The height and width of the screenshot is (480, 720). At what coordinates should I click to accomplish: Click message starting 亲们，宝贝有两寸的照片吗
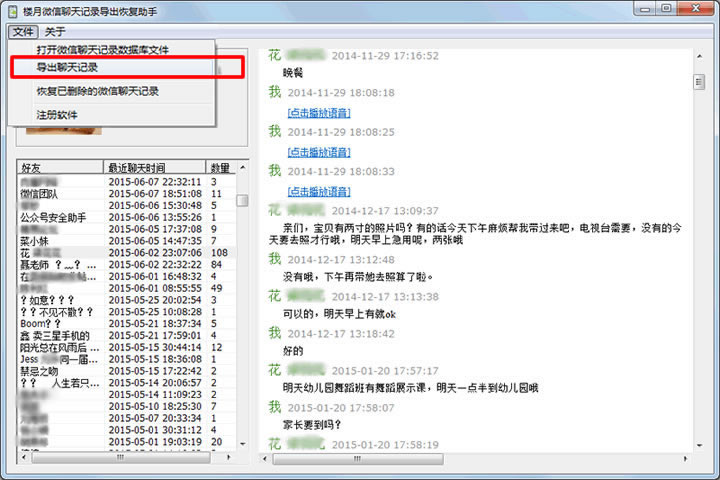[475, 234]
